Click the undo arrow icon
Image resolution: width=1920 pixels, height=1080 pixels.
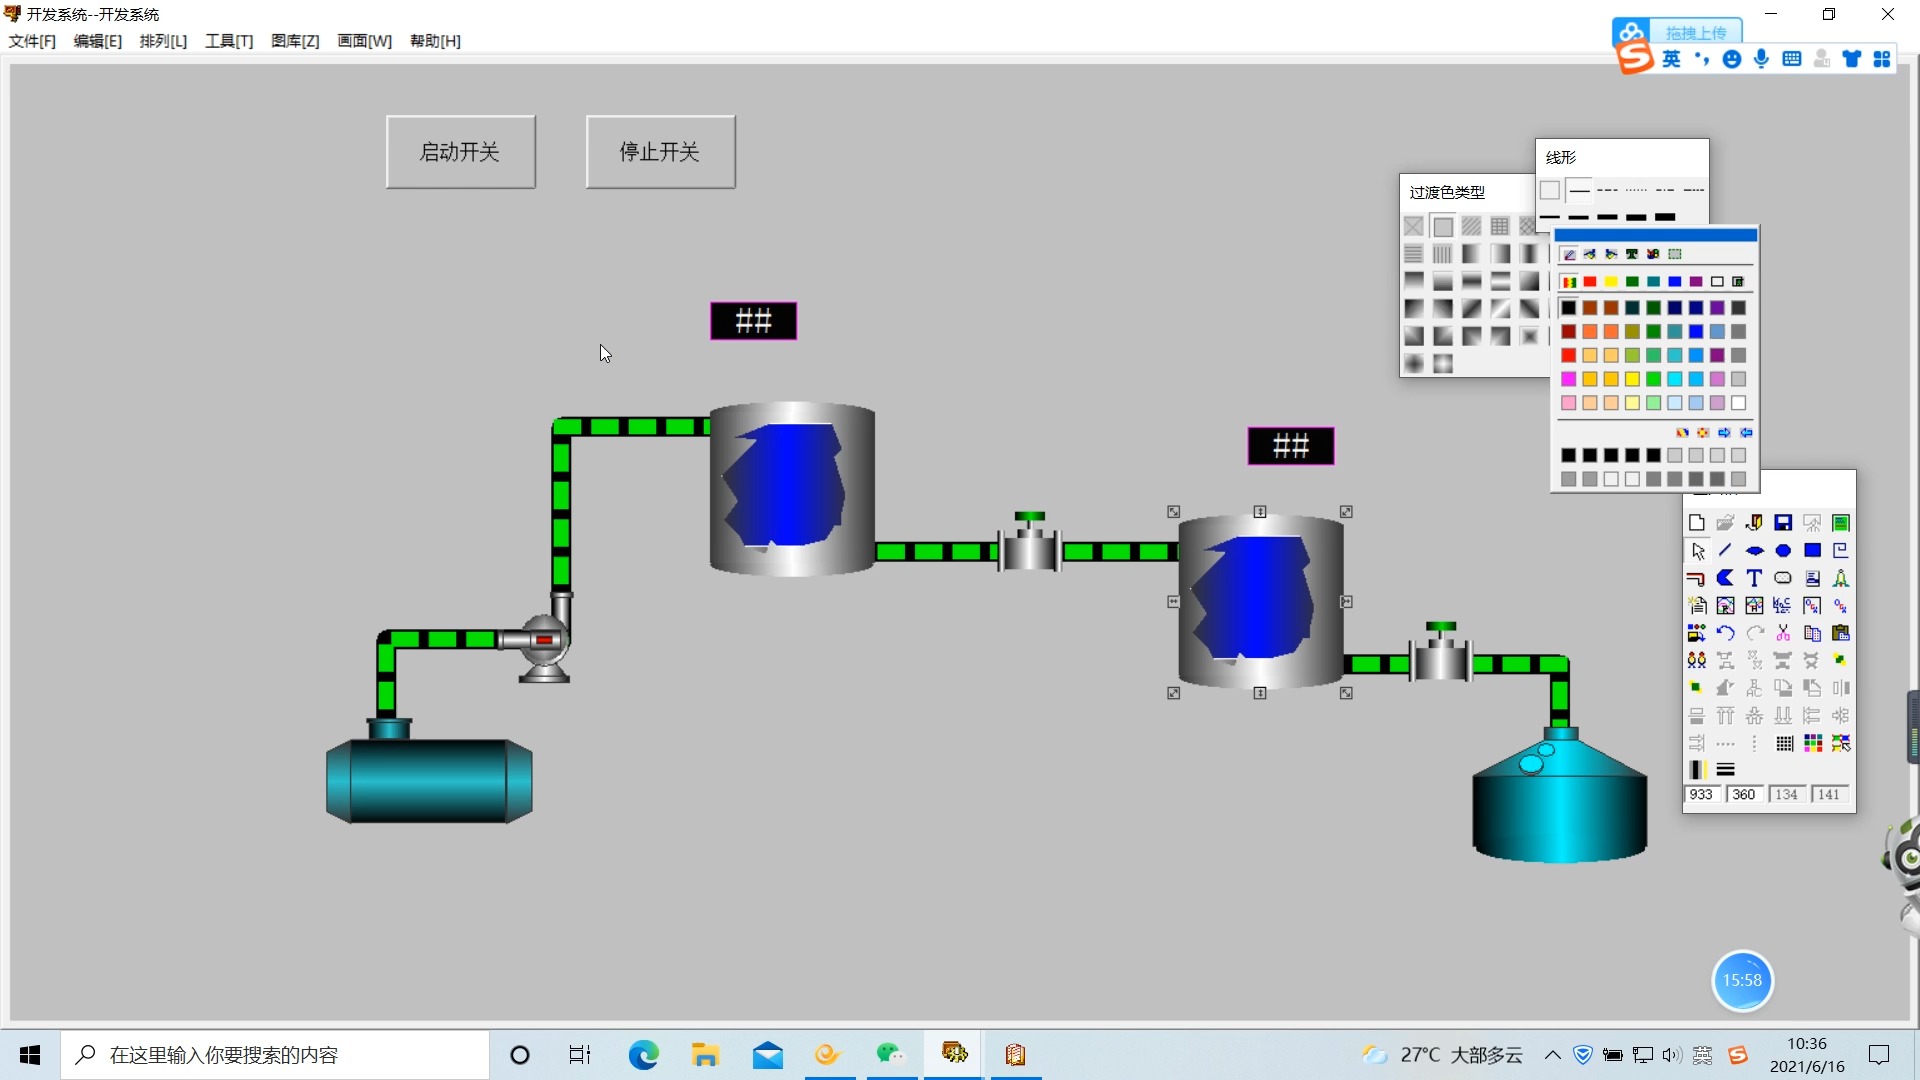tap(1725, 633)
